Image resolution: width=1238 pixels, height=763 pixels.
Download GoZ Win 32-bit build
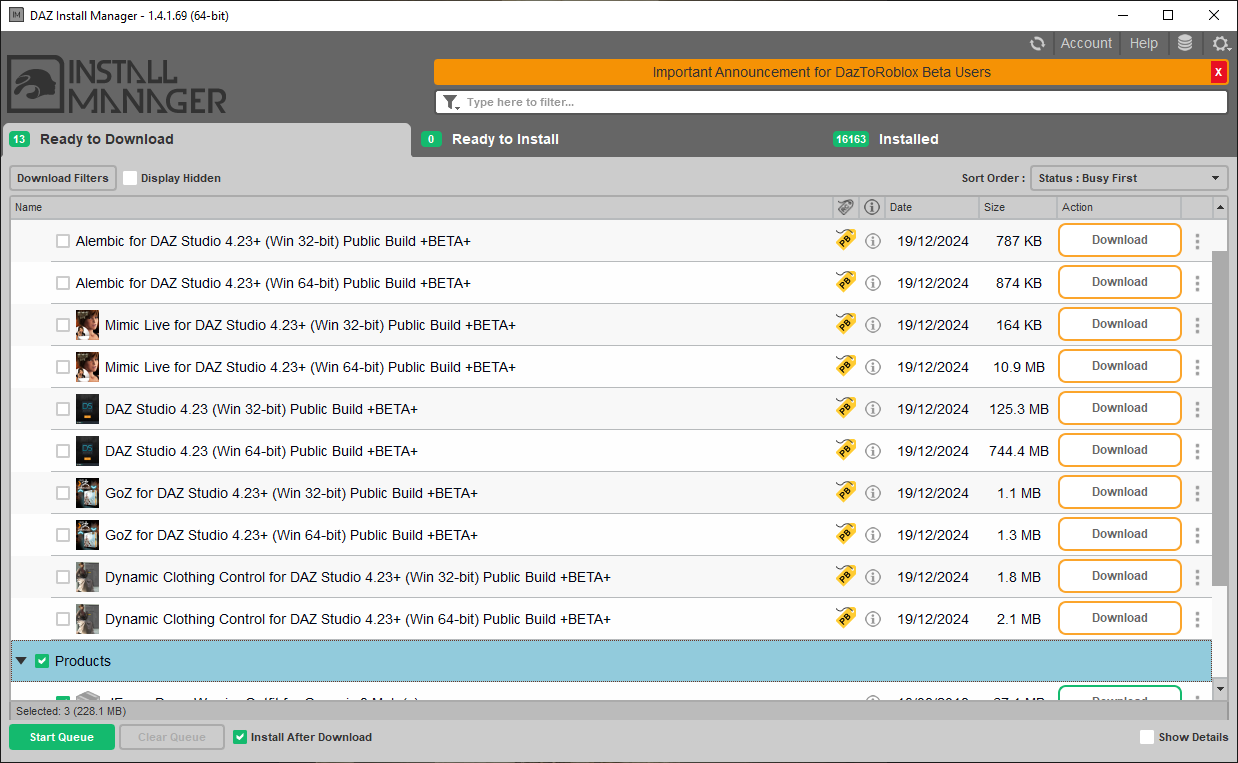tap(1120, 492)
